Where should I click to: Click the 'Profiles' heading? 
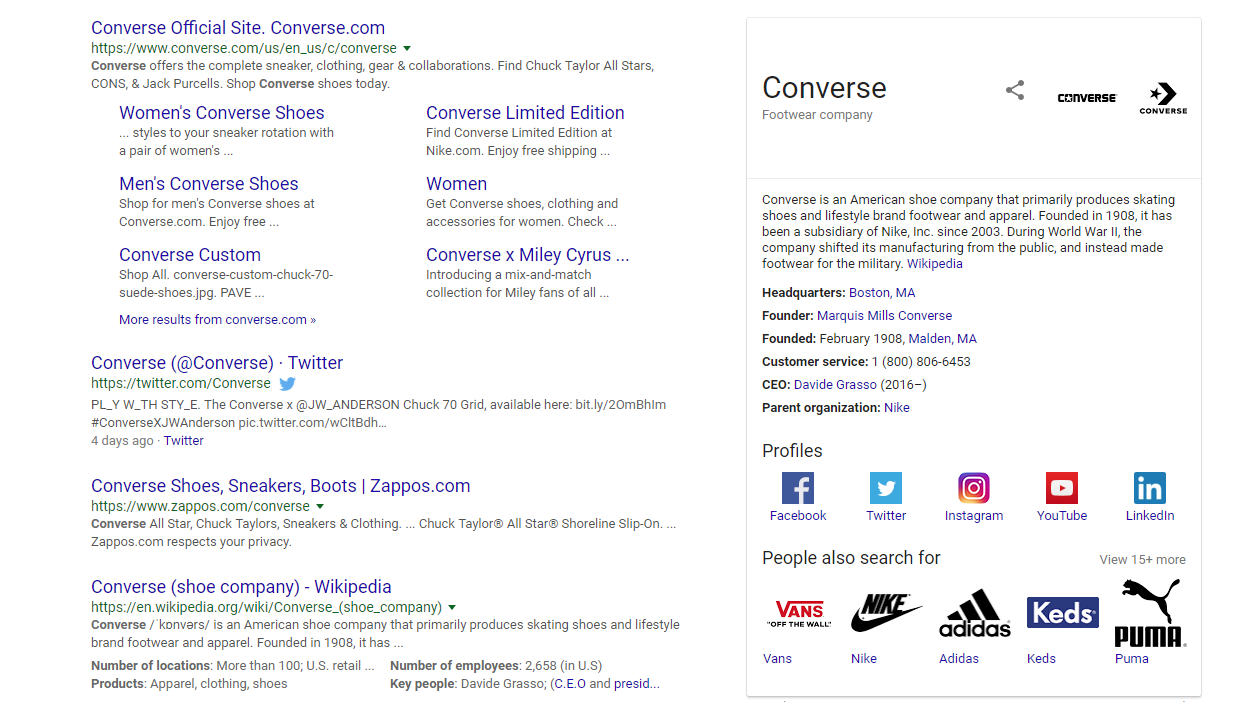click(x=792, y=451)
